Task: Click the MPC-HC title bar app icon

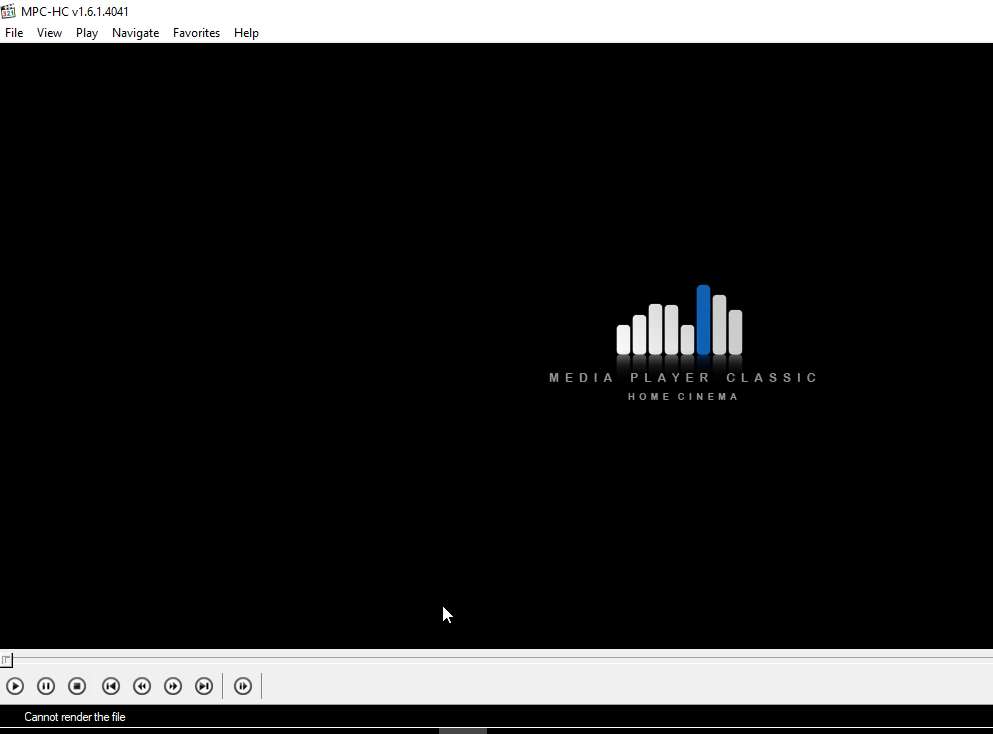Action: click(8, 11)
